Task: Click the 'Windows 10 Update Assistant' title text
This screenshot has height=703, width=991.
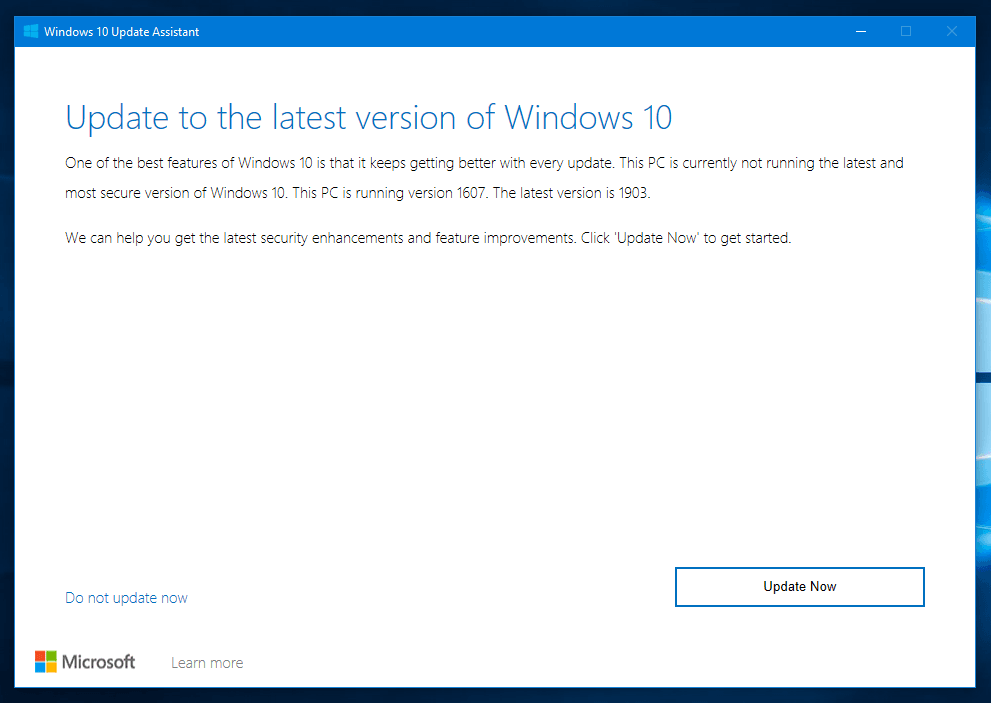Action: (x=121, y=32)
